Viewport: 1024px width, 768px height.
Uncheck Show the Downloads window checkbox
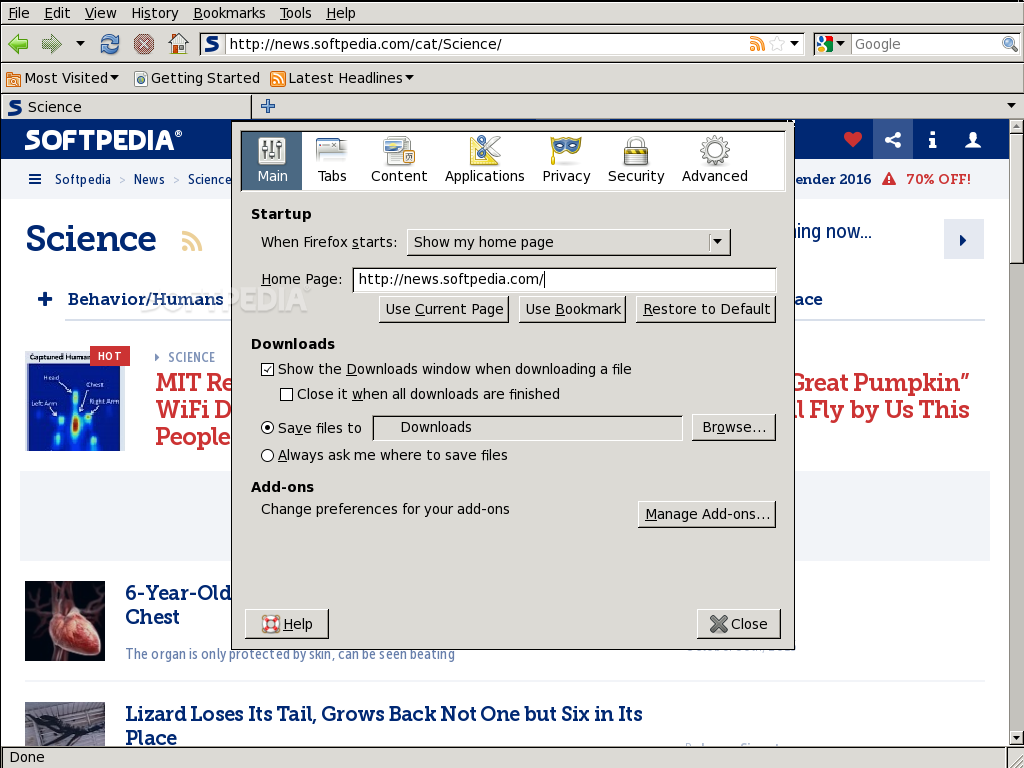click(x=267, y=370)
